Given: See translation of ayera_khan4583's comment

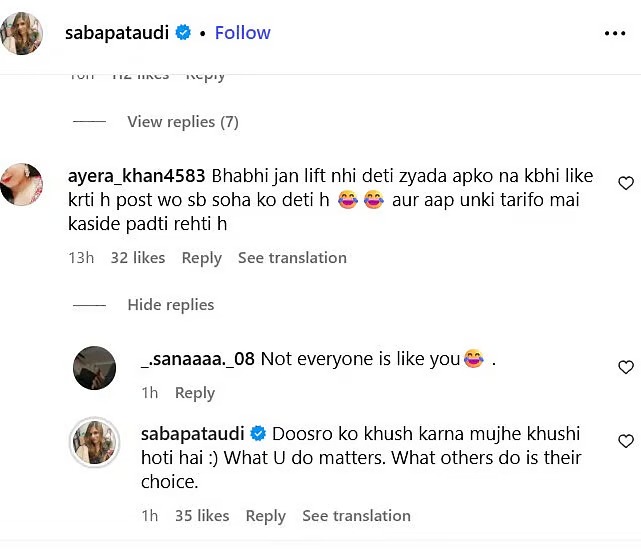Looking at the screenshot, I should click(x=292, y=258).
